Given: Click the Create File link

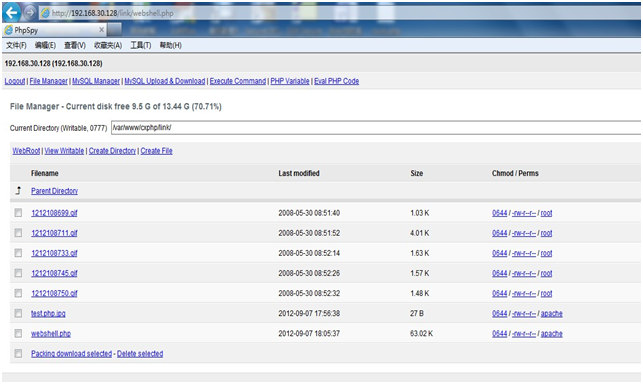Looking at the screenshot, I should 156,151.
